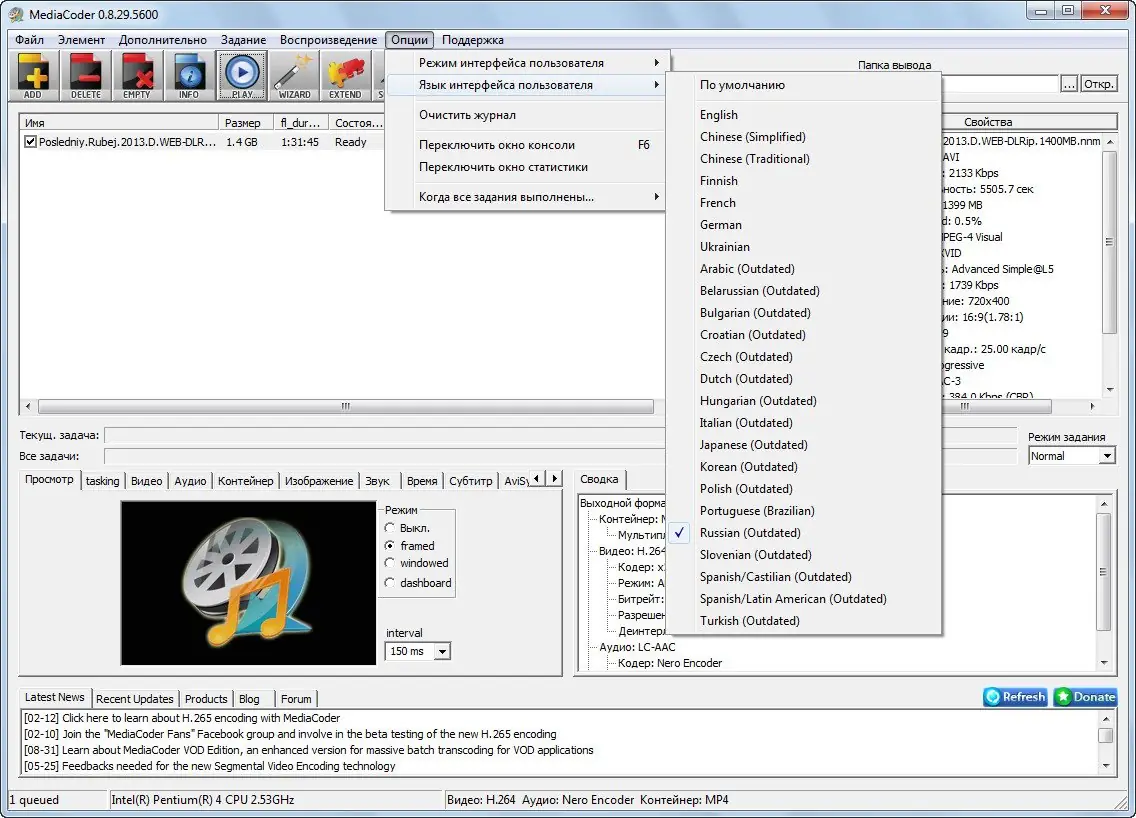Select Portuguese (Brazilian) language
Screen dimensions: 1136x818
[x=803, y=511]
